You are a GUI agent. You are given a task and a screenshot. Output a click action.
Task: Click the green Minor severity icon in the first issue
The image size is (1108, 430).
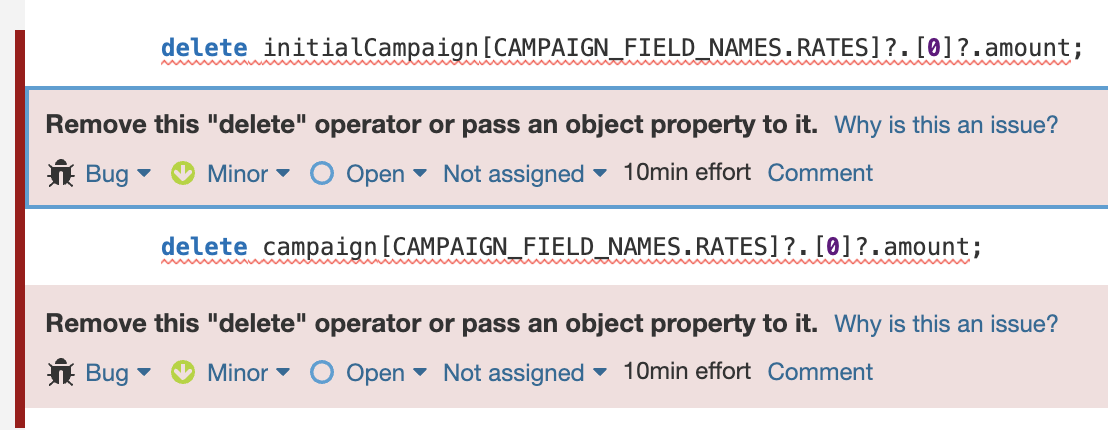[x=182, y=174]
